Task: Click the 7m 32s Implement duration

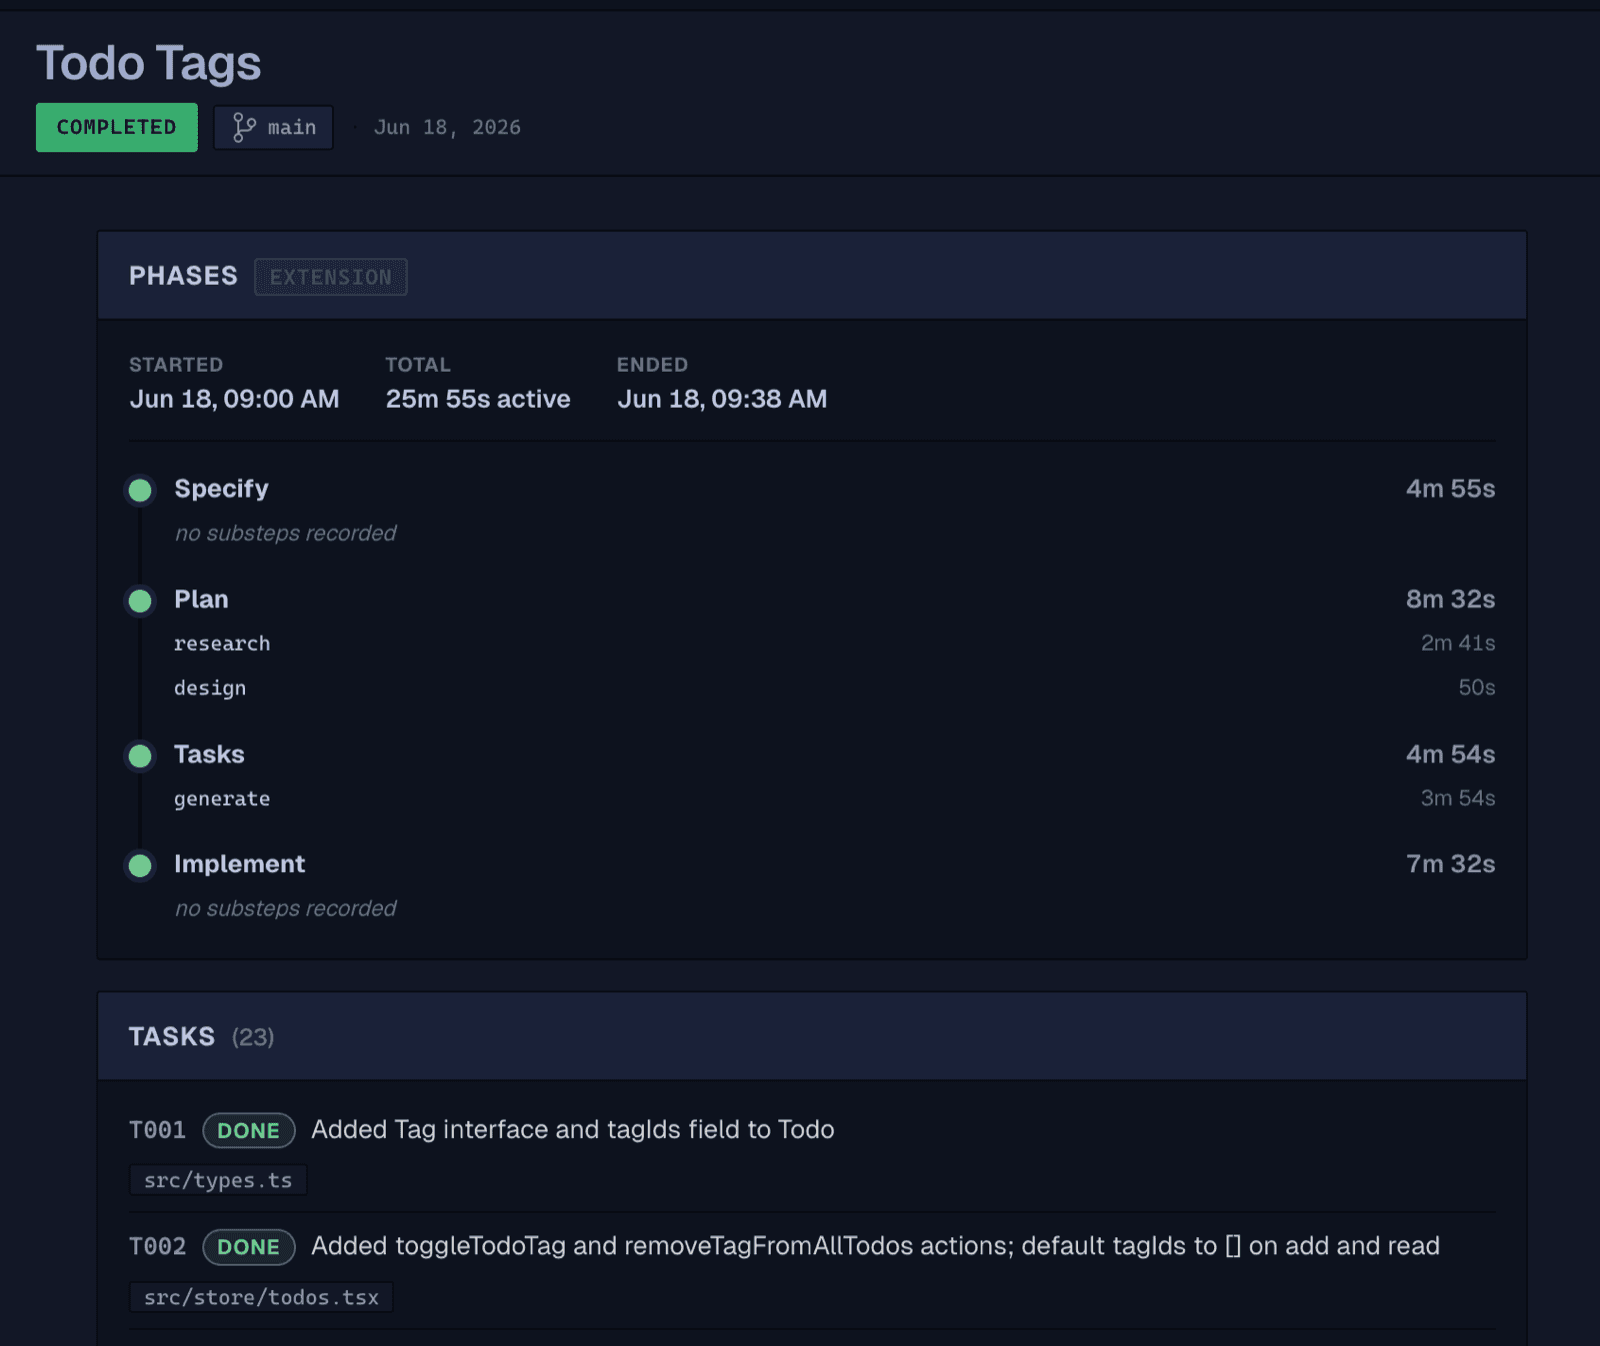Action: click(1450, 865)
